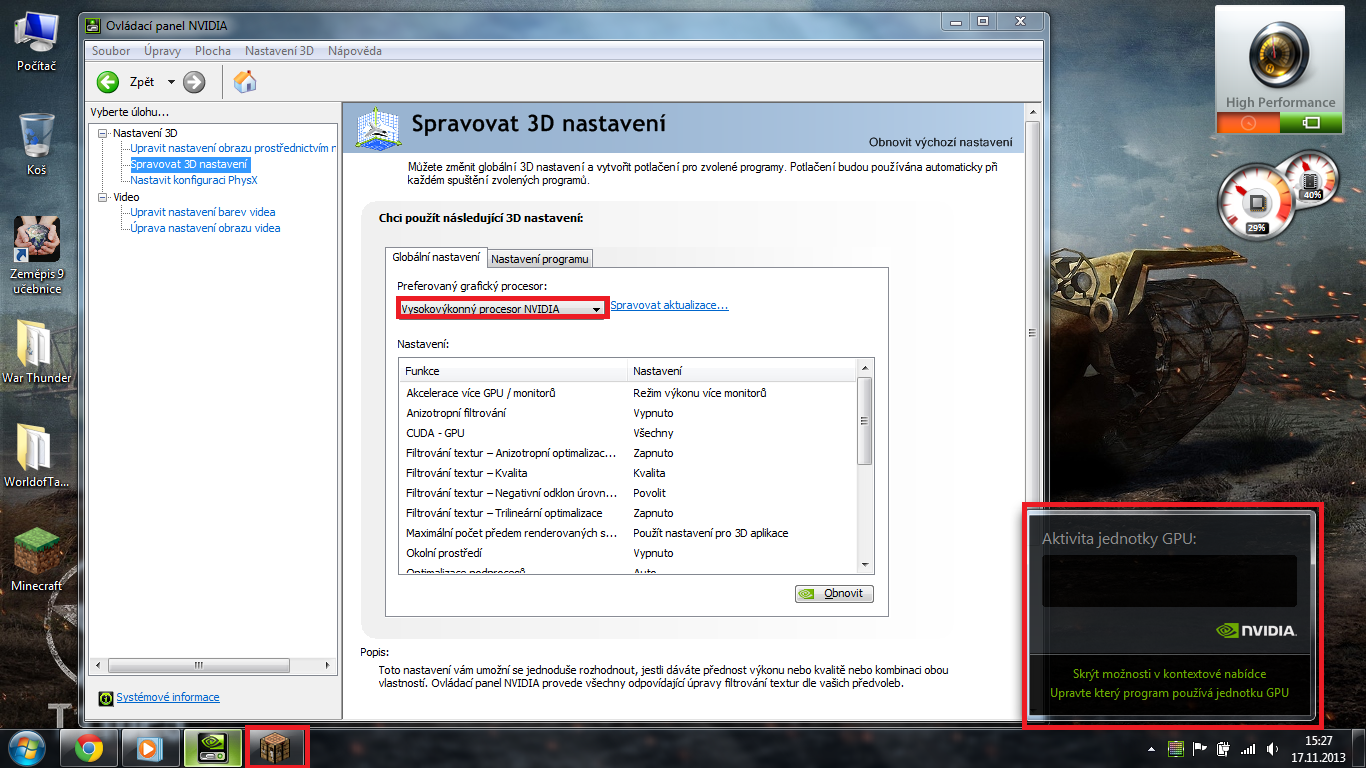1366x768 pixels.
Task: Launch Google Chrome from the taskbar
Action: point(89,748)
